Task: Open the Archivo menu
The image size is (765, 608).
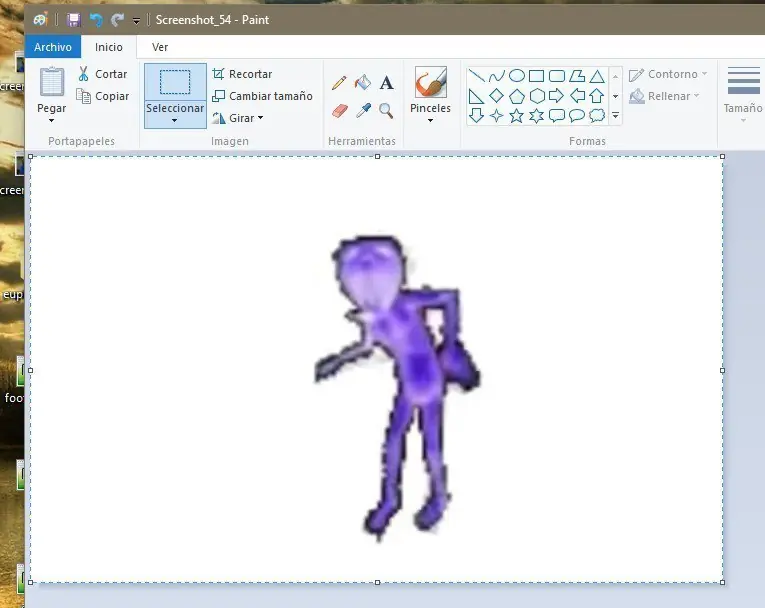Action: coord(53,47)
